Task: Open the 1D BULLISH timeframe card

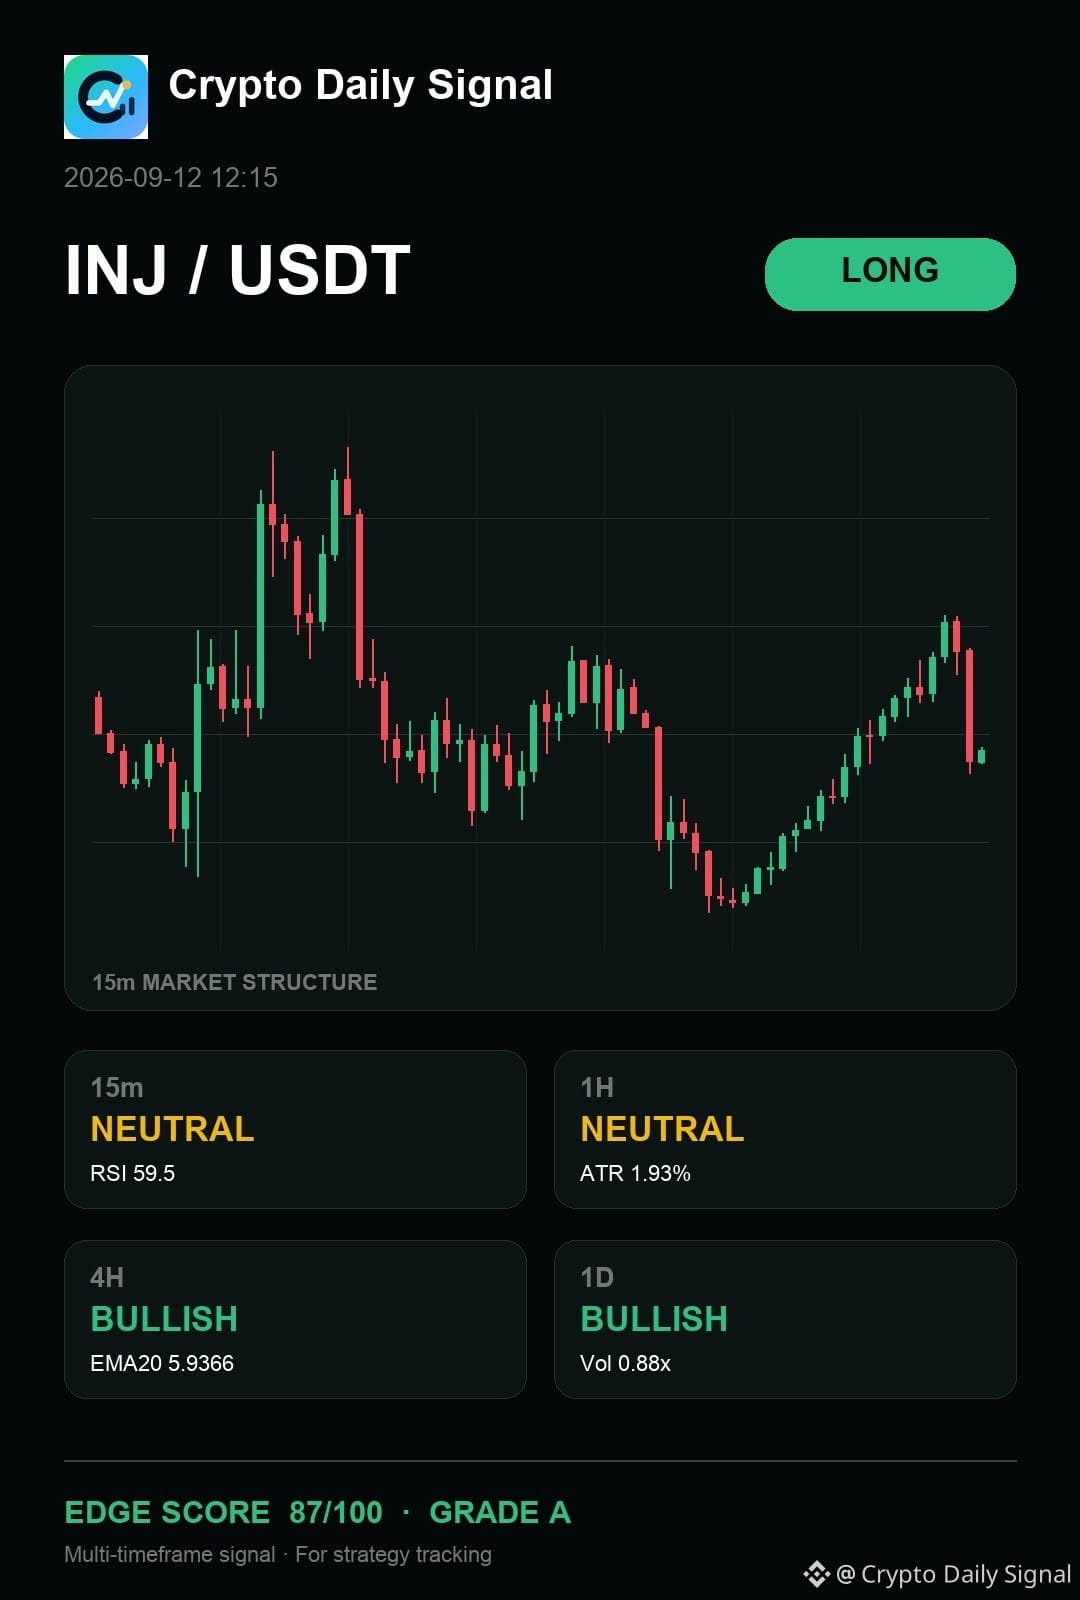Action: pyautogui.click(x=785, y=1319)
